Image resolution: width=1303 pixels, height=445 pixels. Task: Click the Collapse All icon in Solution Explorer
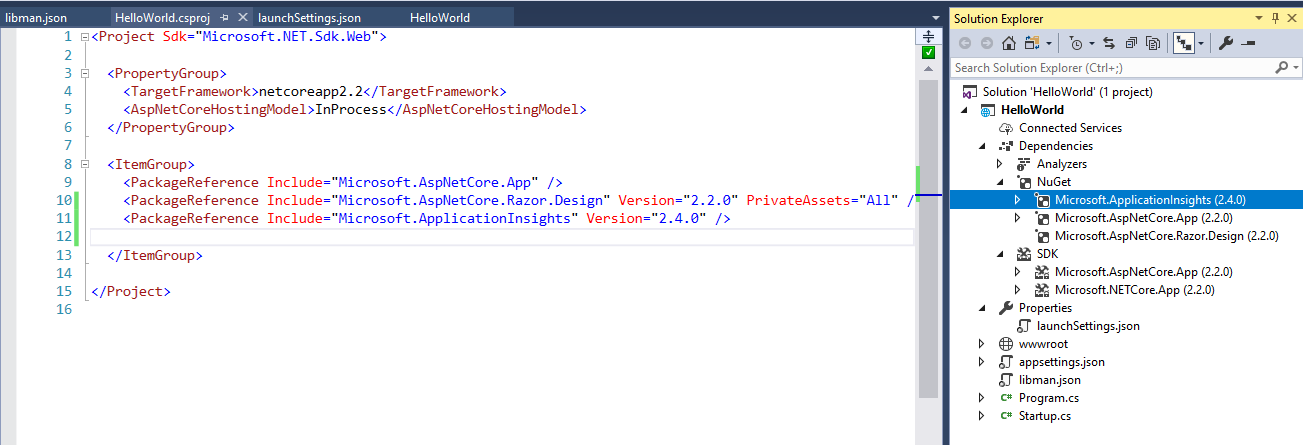1131,44
